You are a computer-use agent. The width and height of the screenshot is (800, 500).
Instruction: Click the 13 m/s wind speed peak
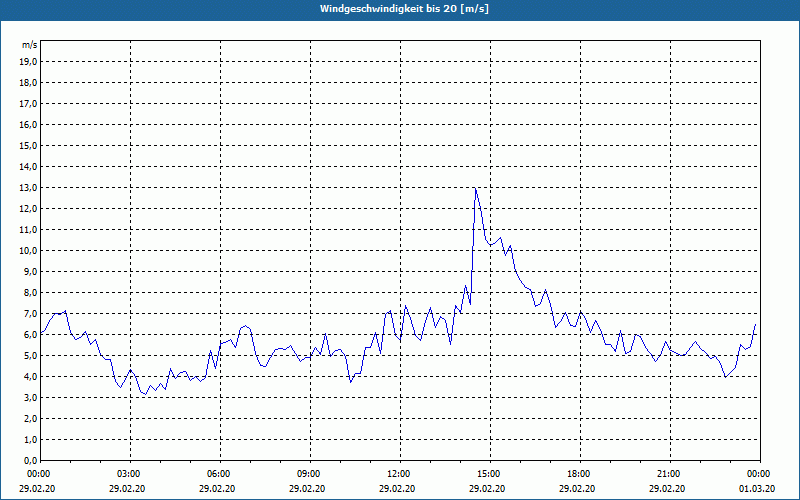click(x=476, y=188)
